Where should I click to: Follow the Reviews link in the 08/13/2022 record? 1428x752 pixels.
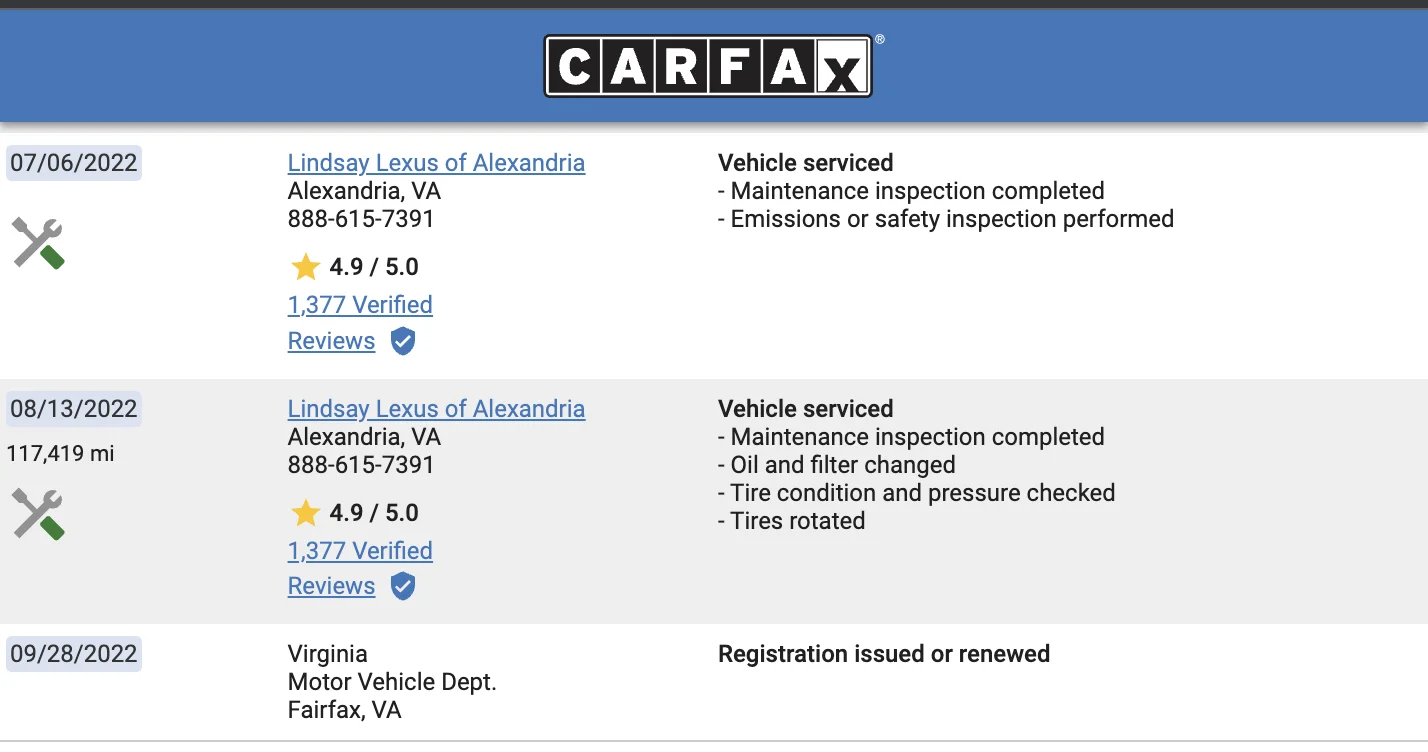(x=331, y=586)
